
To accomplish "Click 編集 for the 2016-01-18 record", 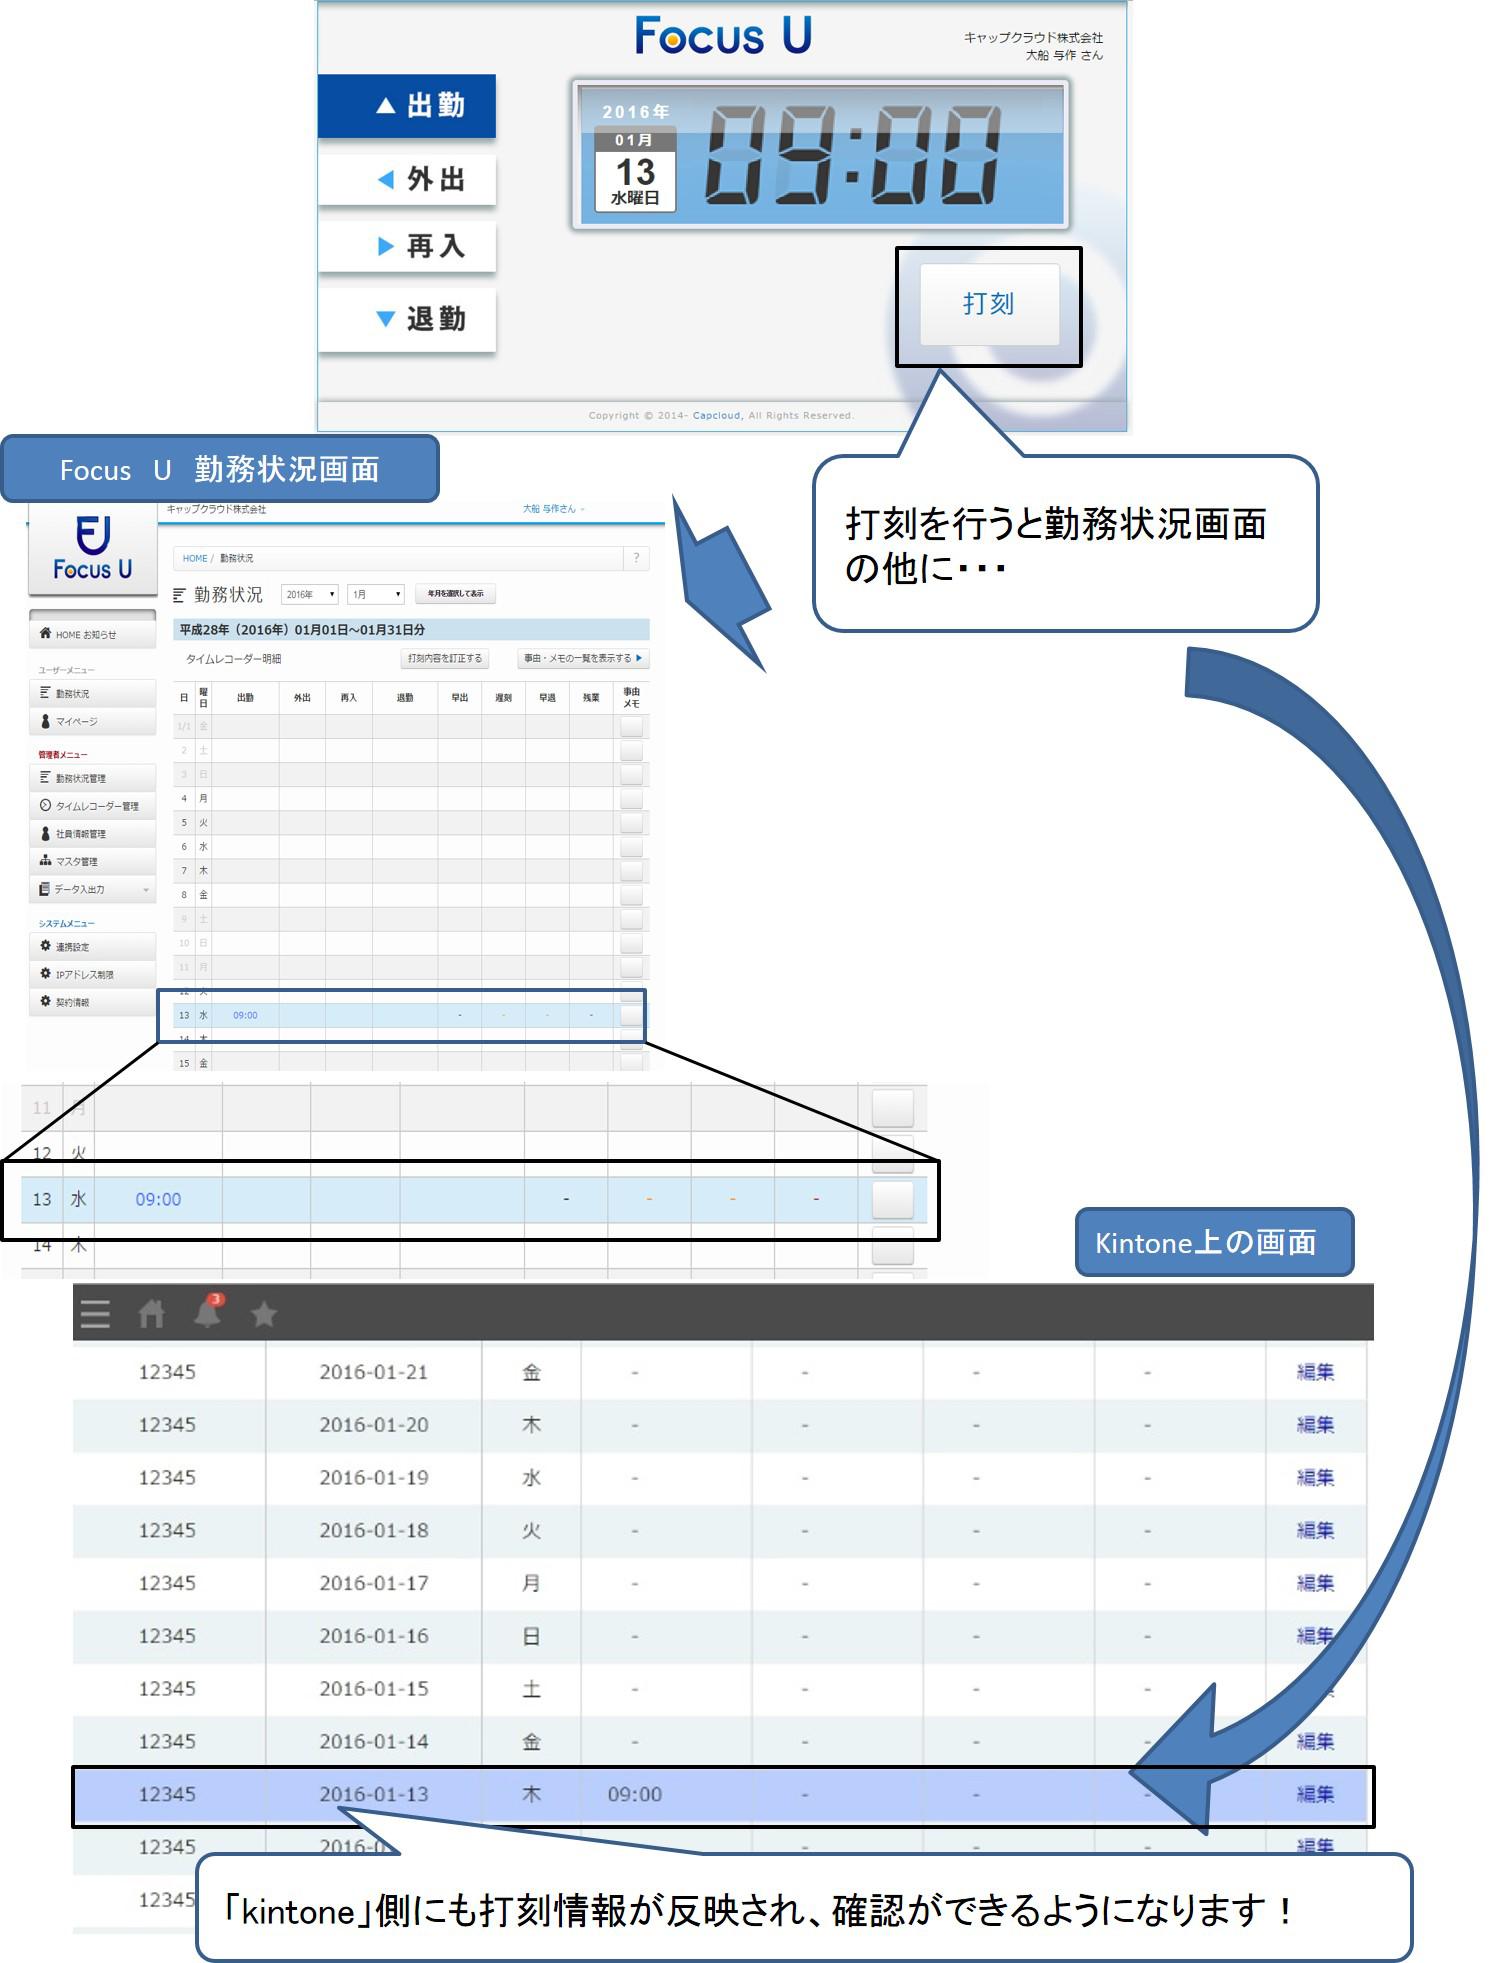I will click(x=1315, y=1531).
